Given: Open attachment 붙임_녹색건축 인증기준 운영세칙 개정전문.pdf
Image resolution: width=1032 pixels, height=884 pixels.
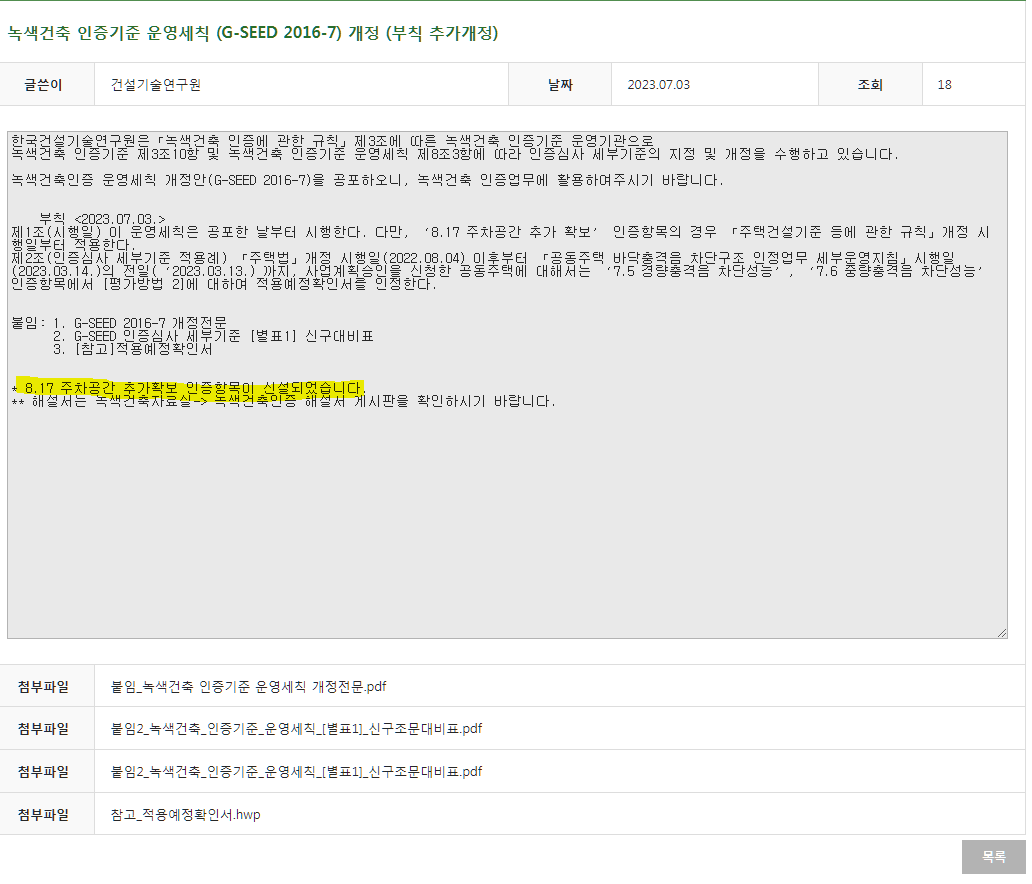Looking at the screenshot, I should [248, 687].
